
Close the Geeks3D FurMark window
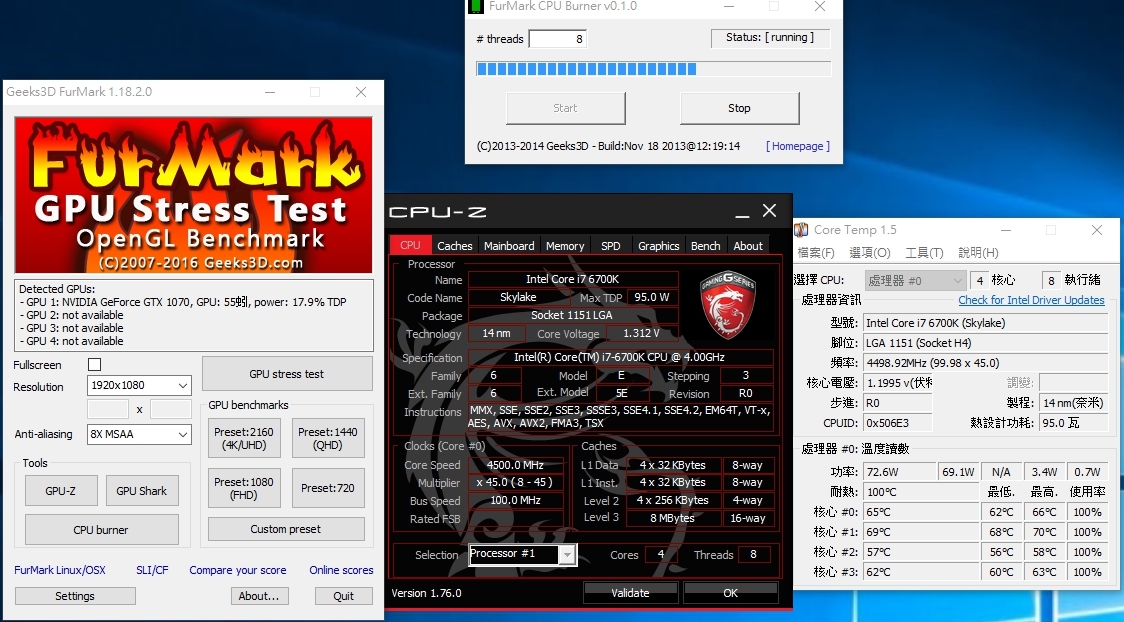pyautogui.click(x=361, y=92)
